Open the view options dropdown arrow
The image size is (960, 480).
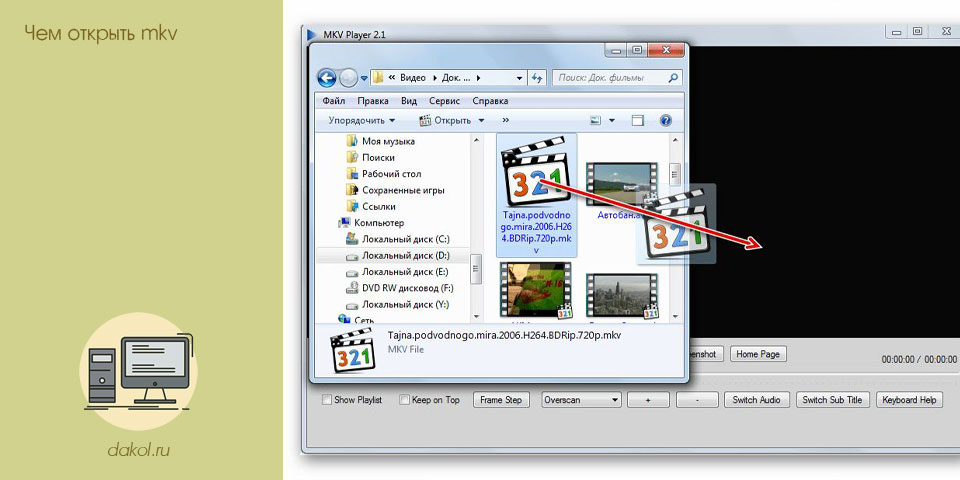click(x=612, y=121)
